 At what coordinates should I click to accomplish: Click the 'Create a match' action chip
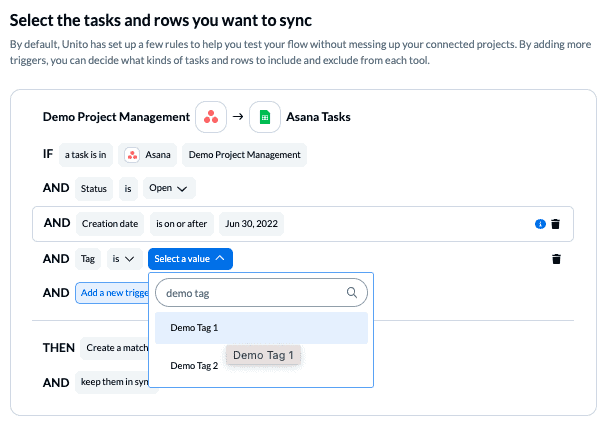coord(115,348)
